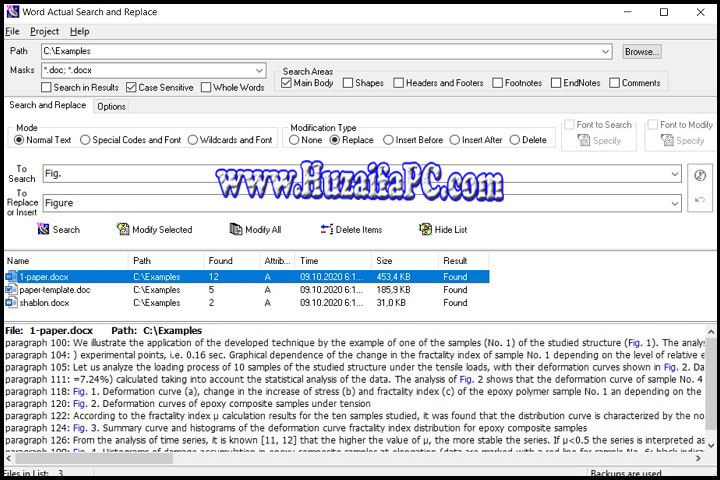Viewport: 720px width, 480px height.
Task: Select Special Codes and Font mode
Action: click(85, 140)
